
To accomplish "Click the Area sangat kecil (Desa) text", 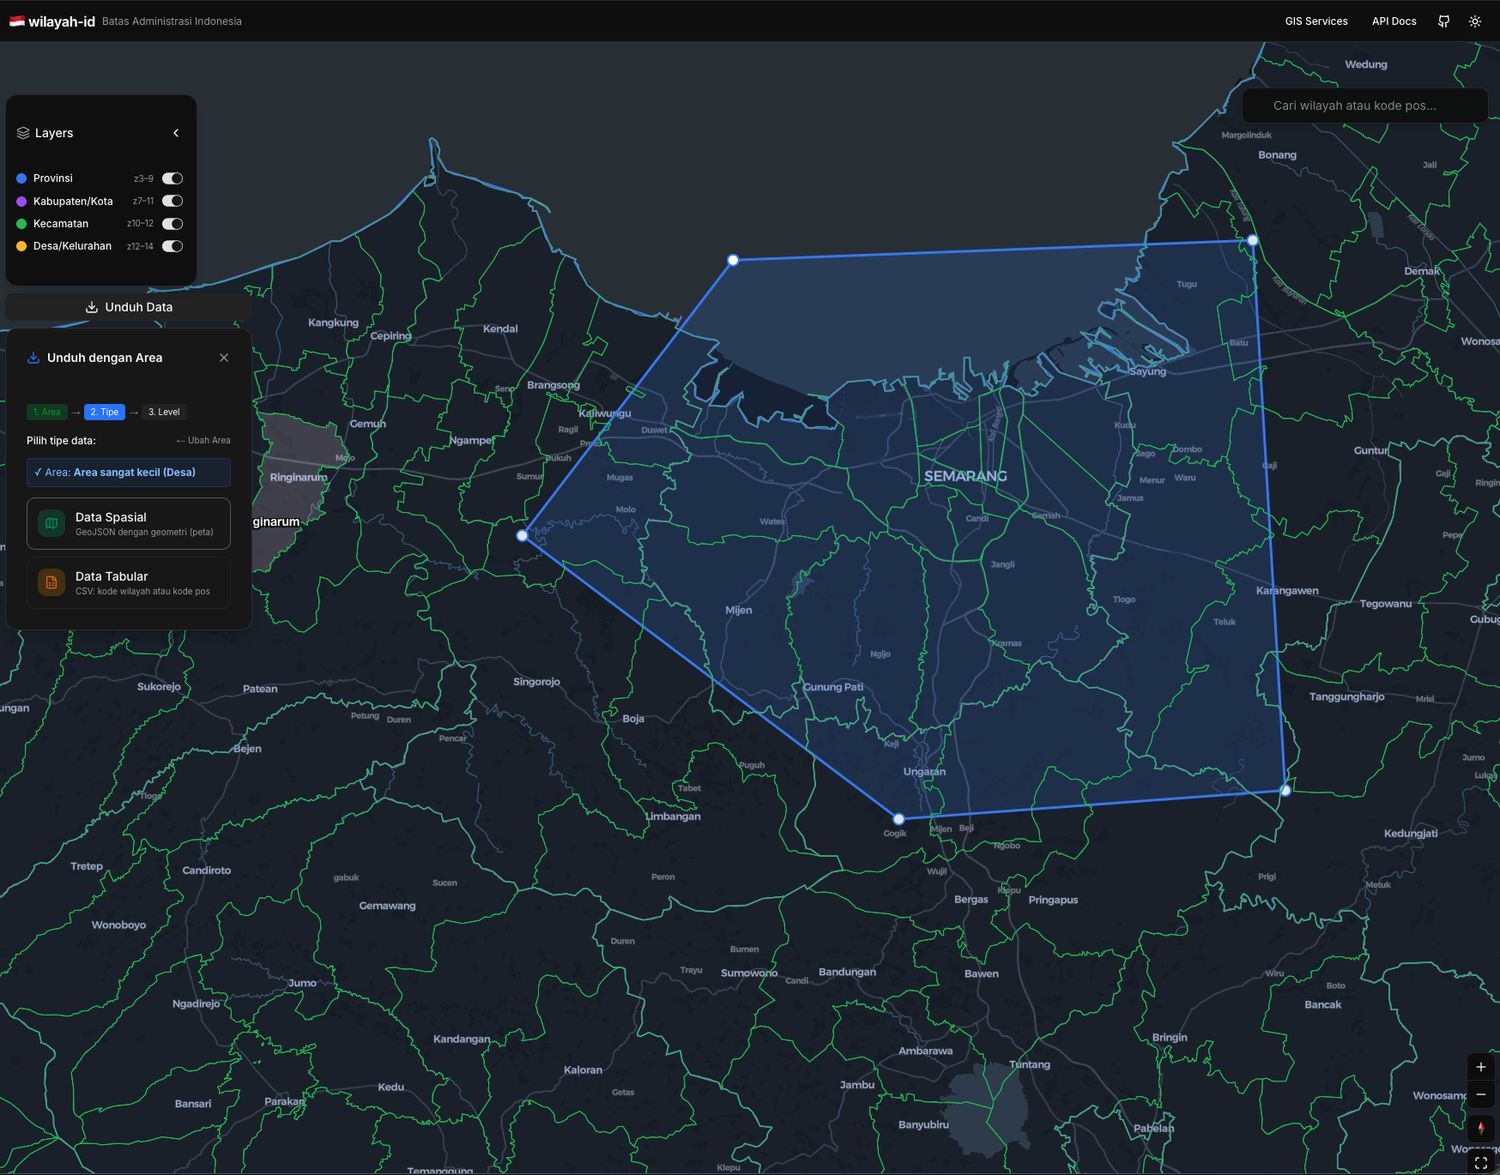I will (134, 472).
